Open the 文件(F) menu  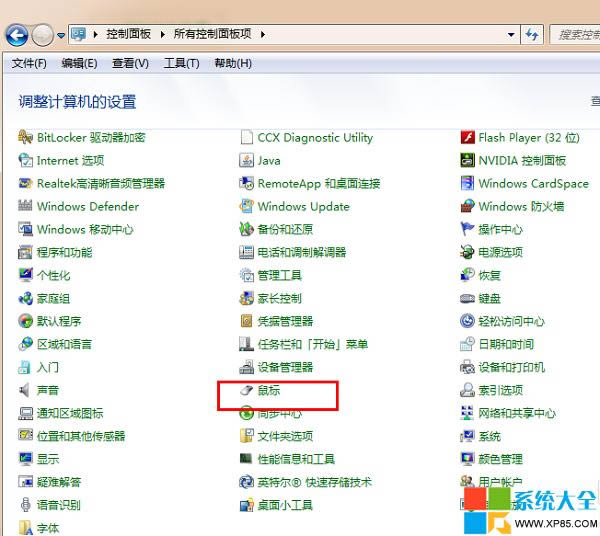[29, 63]
